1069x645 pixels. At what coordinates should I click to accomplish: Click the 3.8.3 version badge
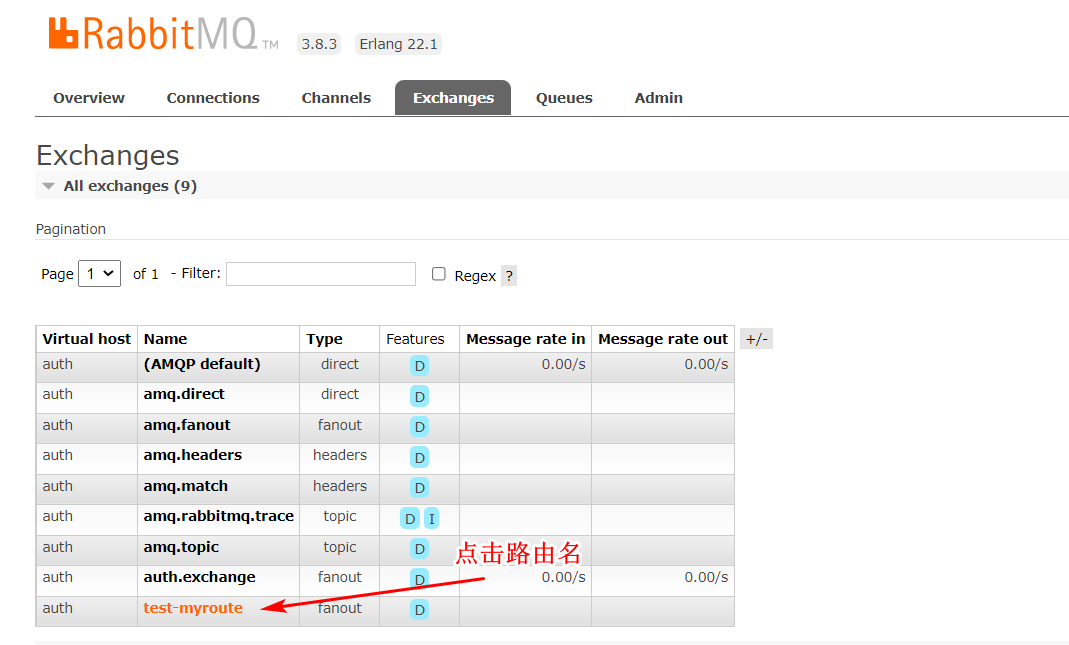pyautogui.click(x=319, y=44)
